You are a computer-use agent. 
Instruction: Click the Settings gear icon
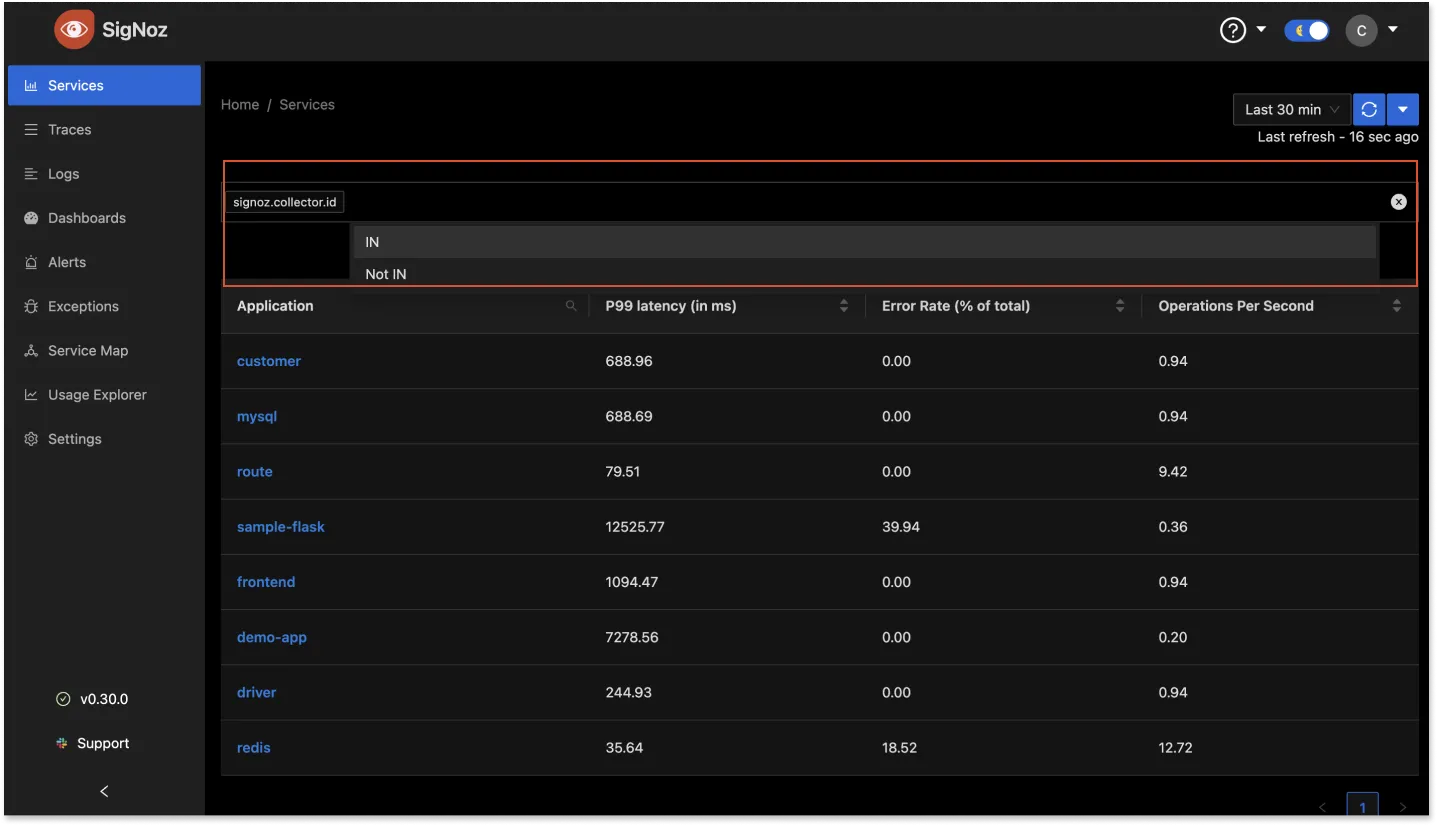click(x=31, y=438)
